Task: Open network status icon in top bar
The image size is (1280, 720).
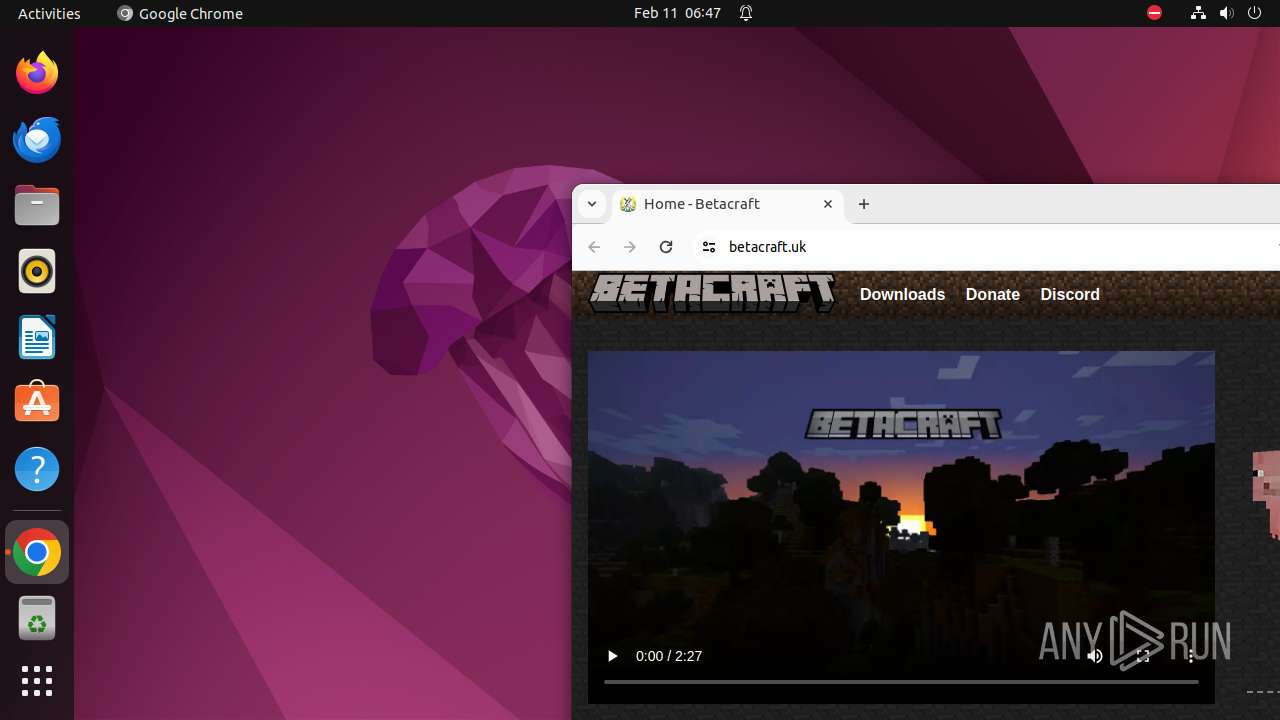Action: point(1198,13)
